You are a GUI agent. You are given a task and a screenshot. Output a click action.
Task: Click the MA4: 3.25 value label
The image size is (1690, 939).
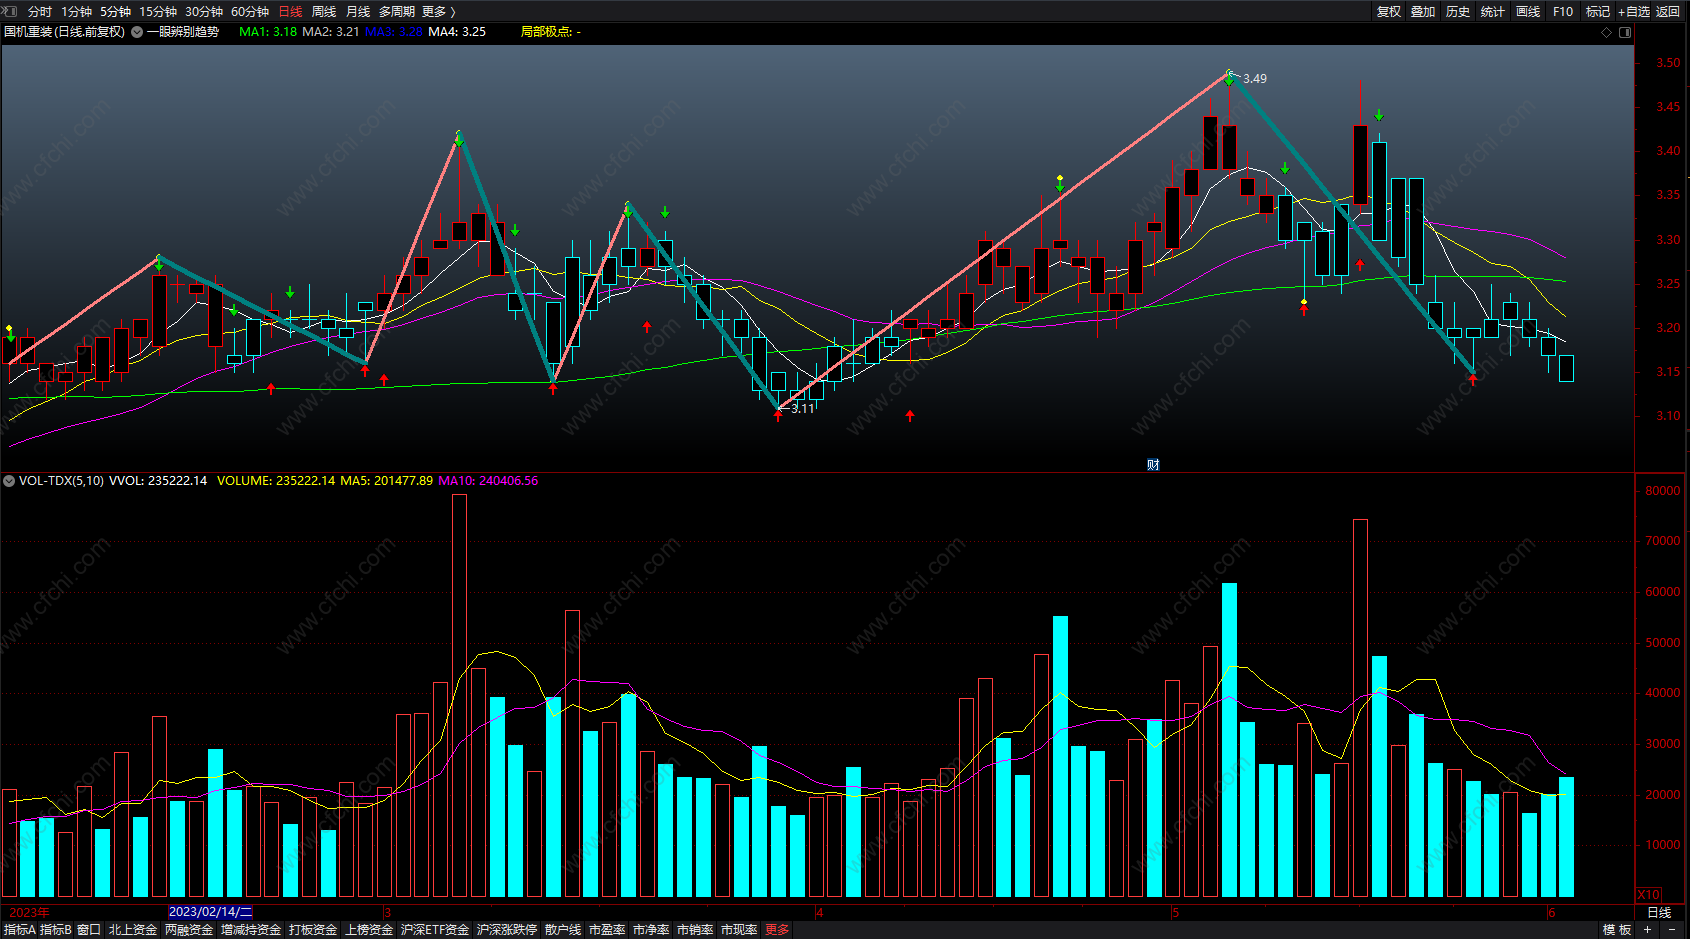pyautogui.click(x=457, y=32)
